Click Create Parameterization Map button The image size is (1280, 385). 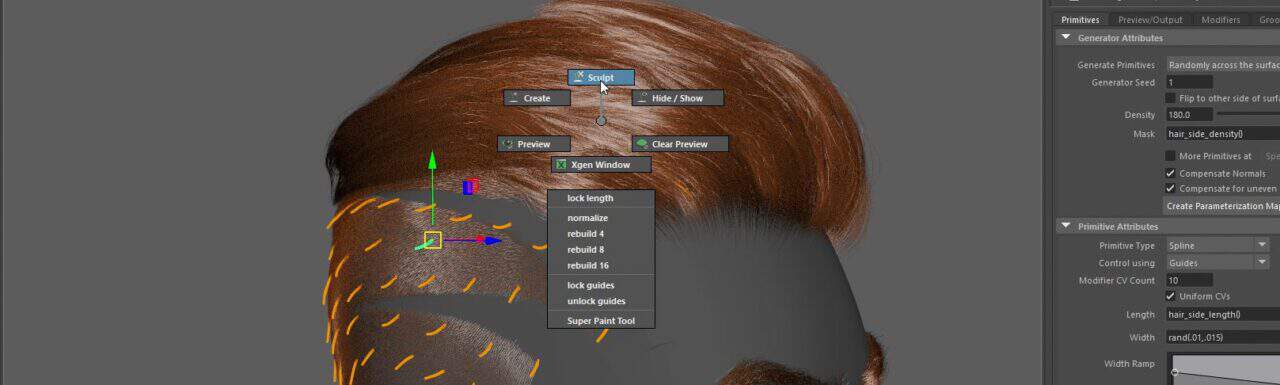pyautogui.click(x=1222, y=206)
